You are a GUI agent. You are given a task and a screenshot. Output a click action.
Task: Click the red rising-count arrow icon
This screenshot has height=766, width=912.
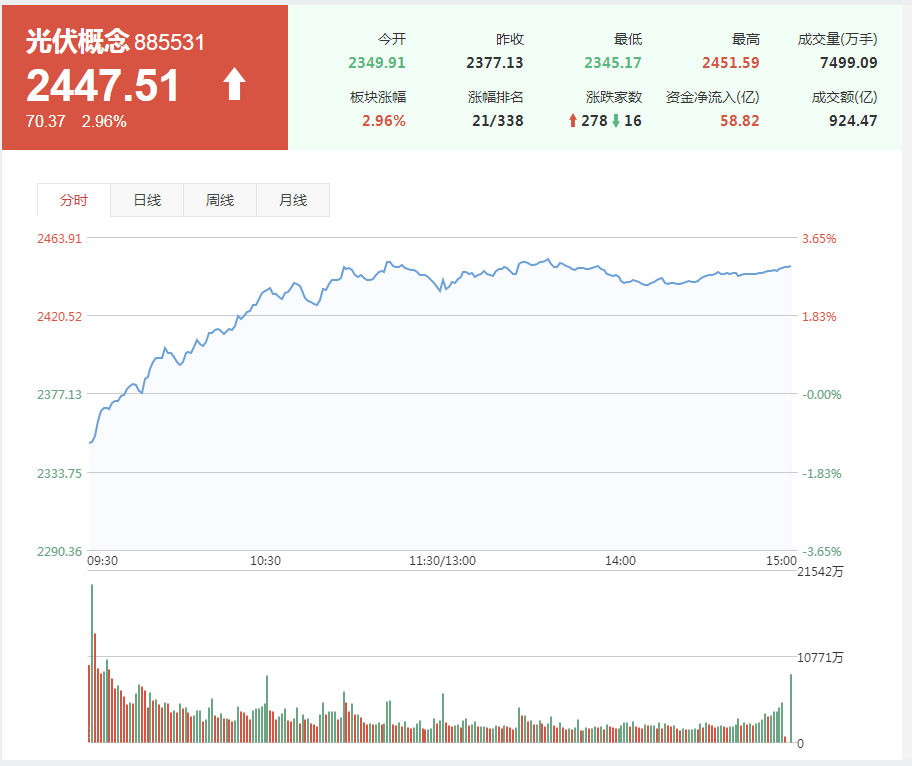tap(573, 121)
